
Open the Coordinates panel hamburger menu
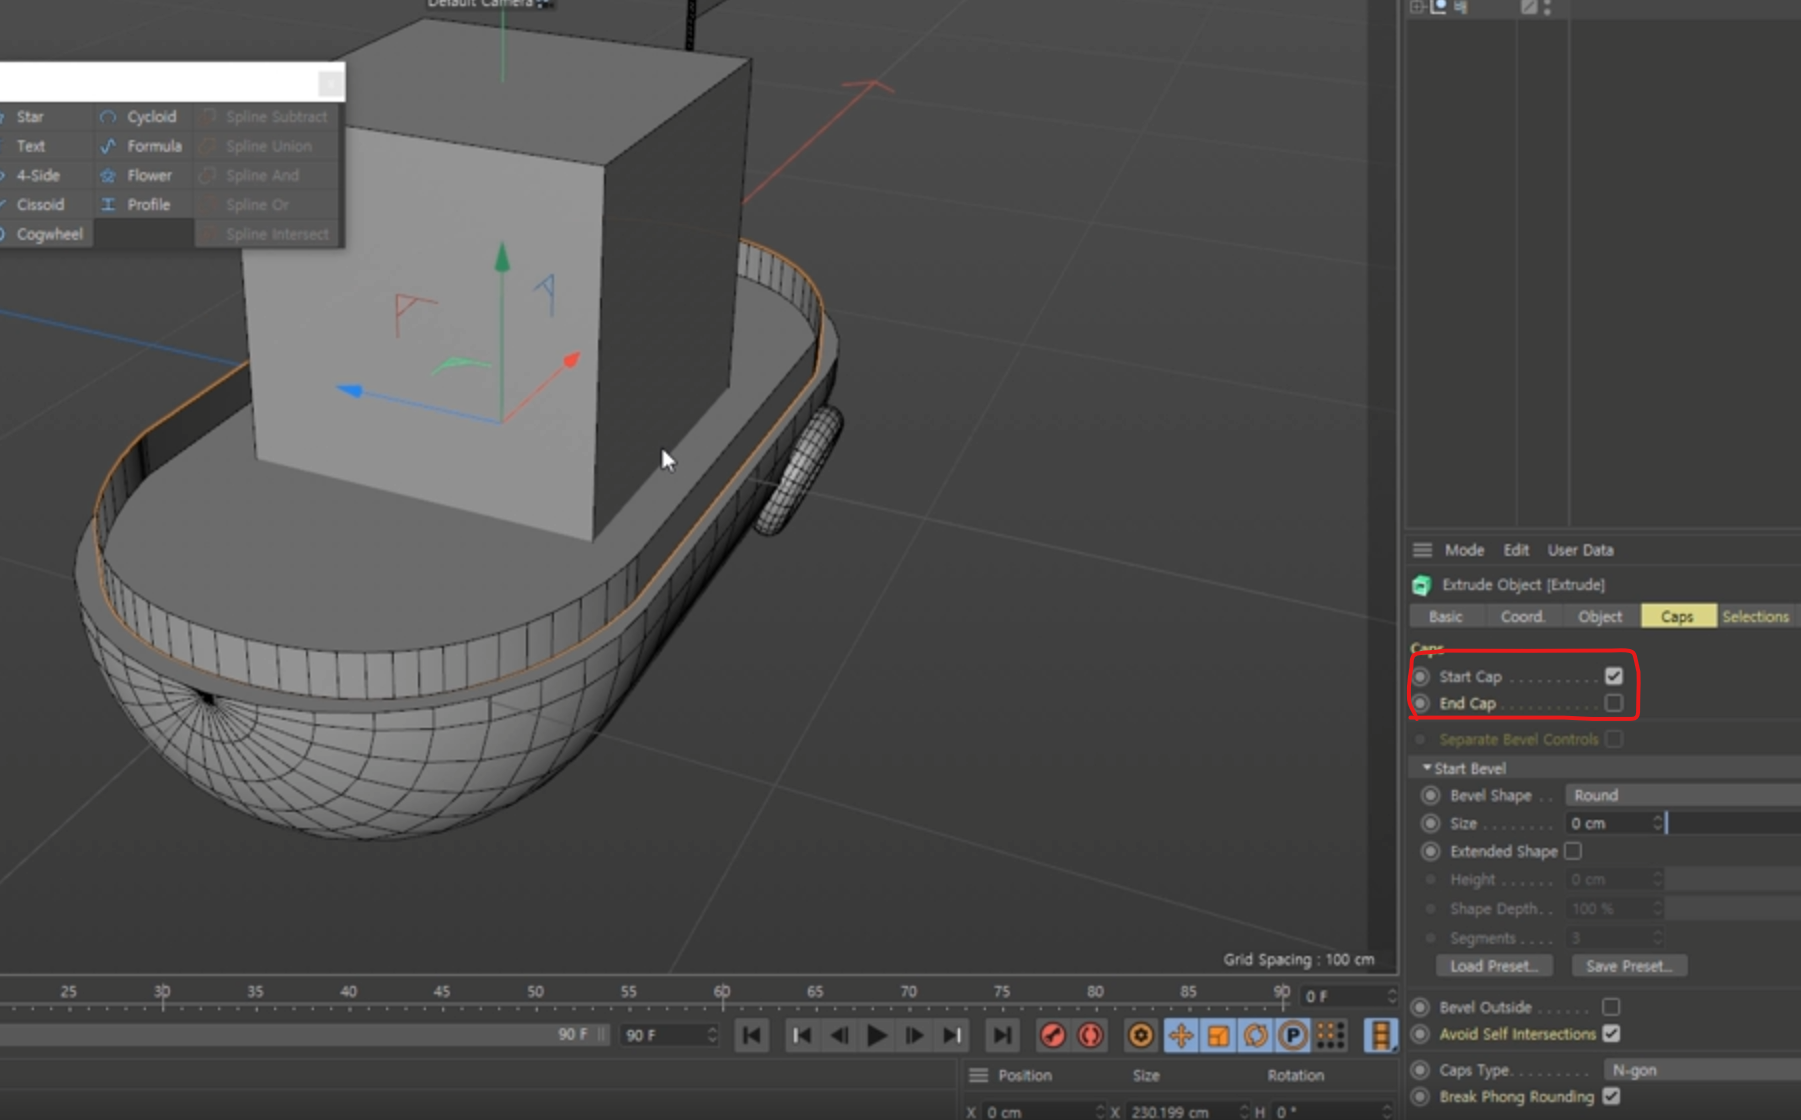click(x=978, y=1075)
